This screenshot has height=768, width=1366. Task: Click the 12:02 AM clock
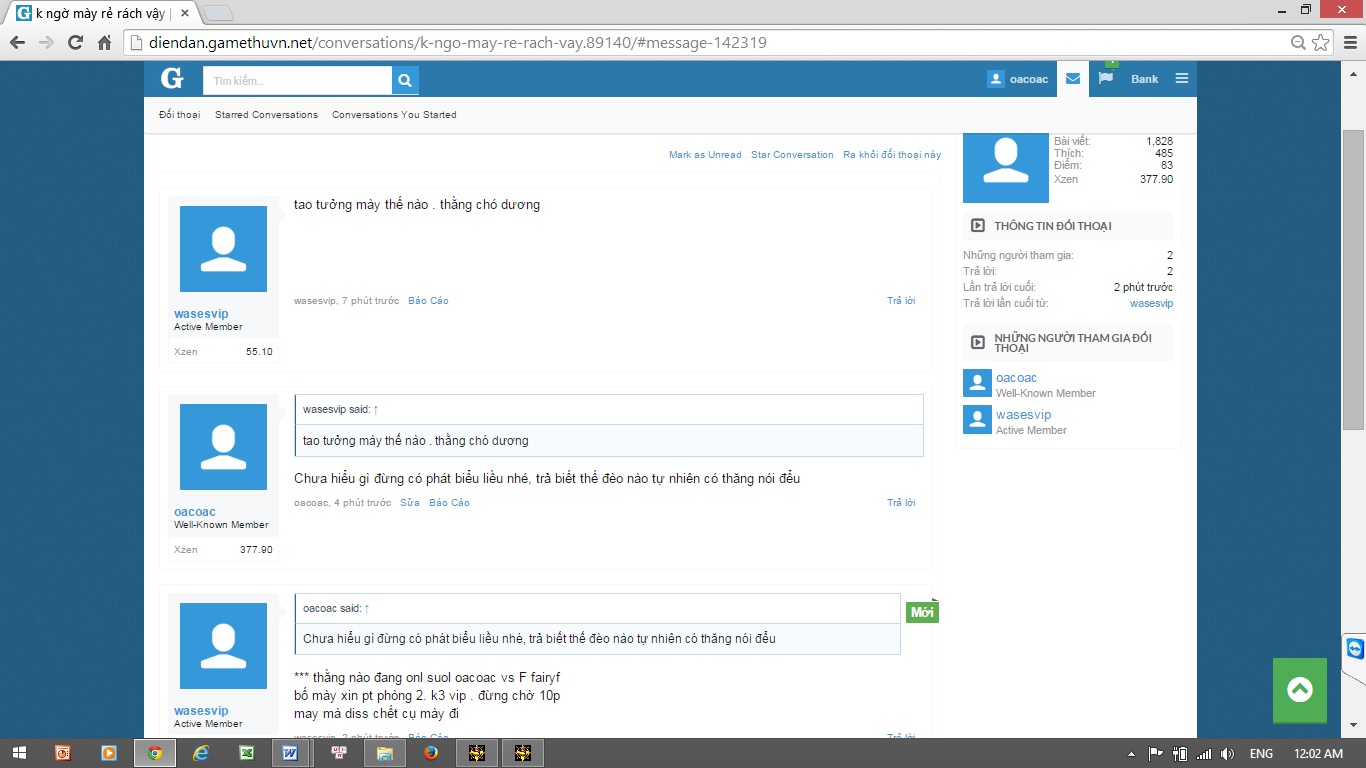tap(1318, 754)
